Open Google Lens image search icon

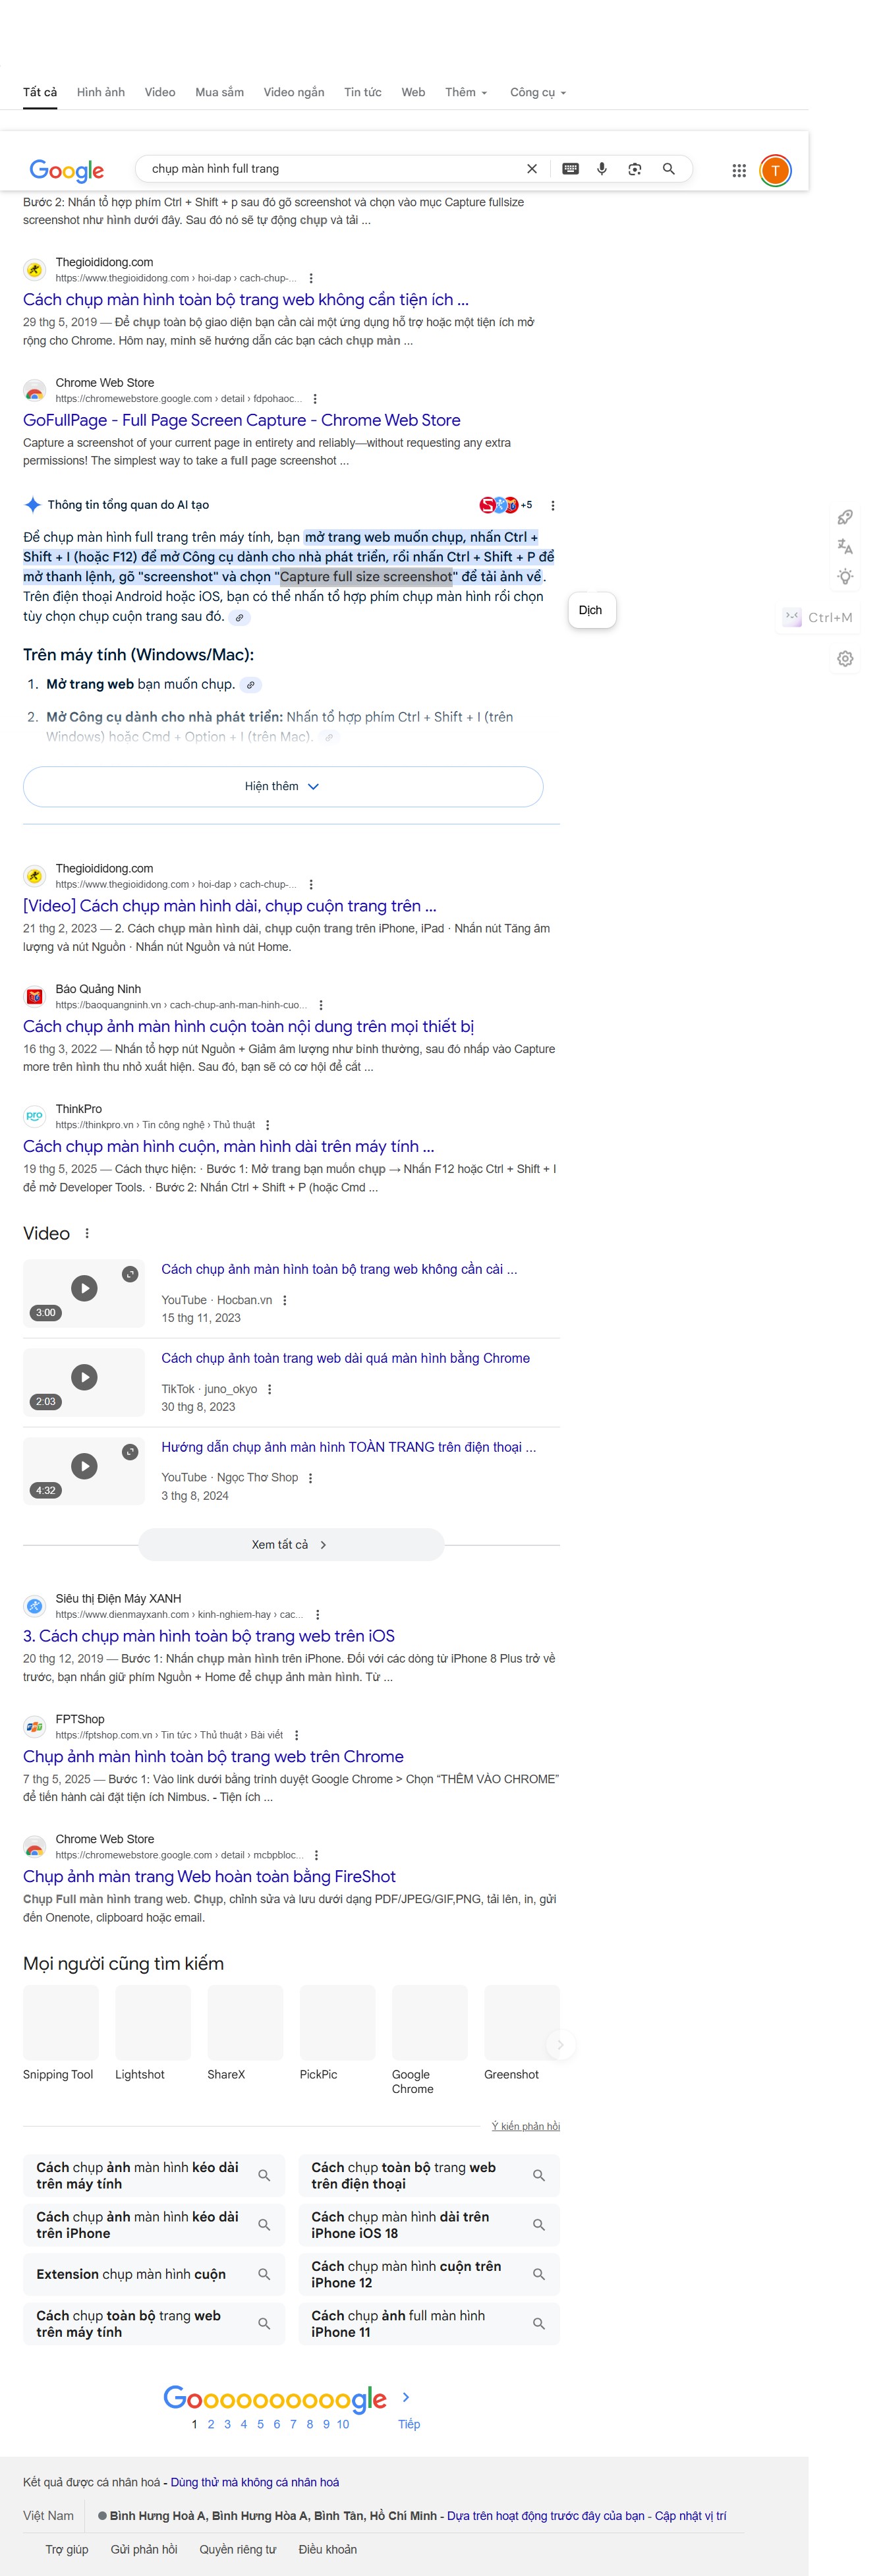tap(635, 169)
